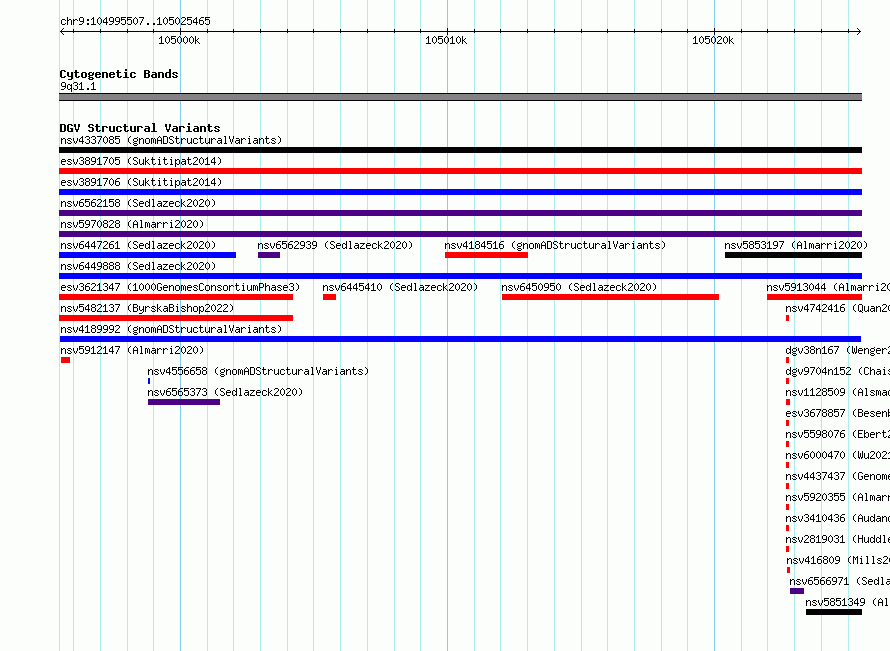The image size is (890, 651).
Task: Click the blue nsv6447261 variant bar
Action: tap(148, 255)
